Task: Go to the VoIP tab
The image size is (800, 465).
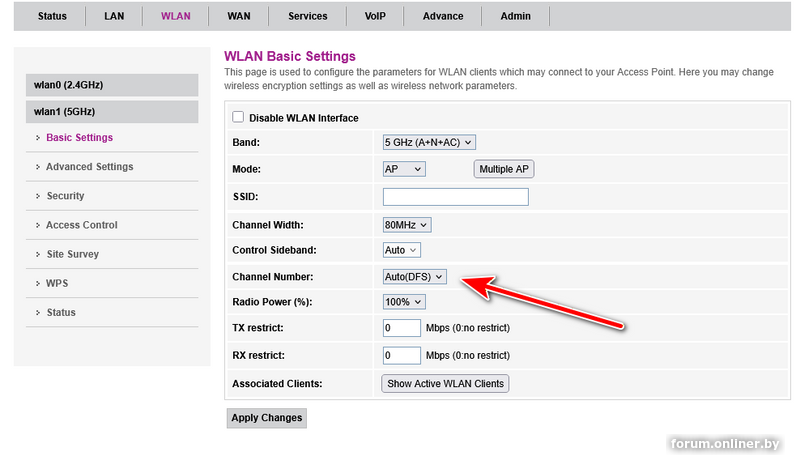Action: tap(374, 16)
